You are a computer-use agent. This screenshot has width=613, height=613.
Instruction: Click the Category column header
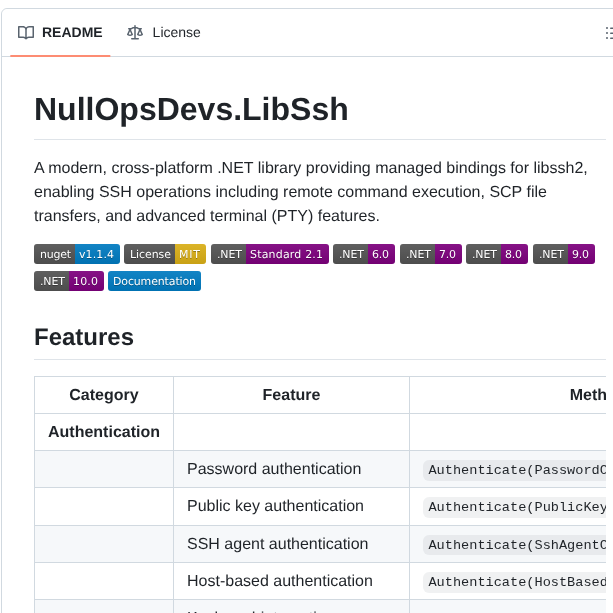pyautogui.click(x=104, y=395)
